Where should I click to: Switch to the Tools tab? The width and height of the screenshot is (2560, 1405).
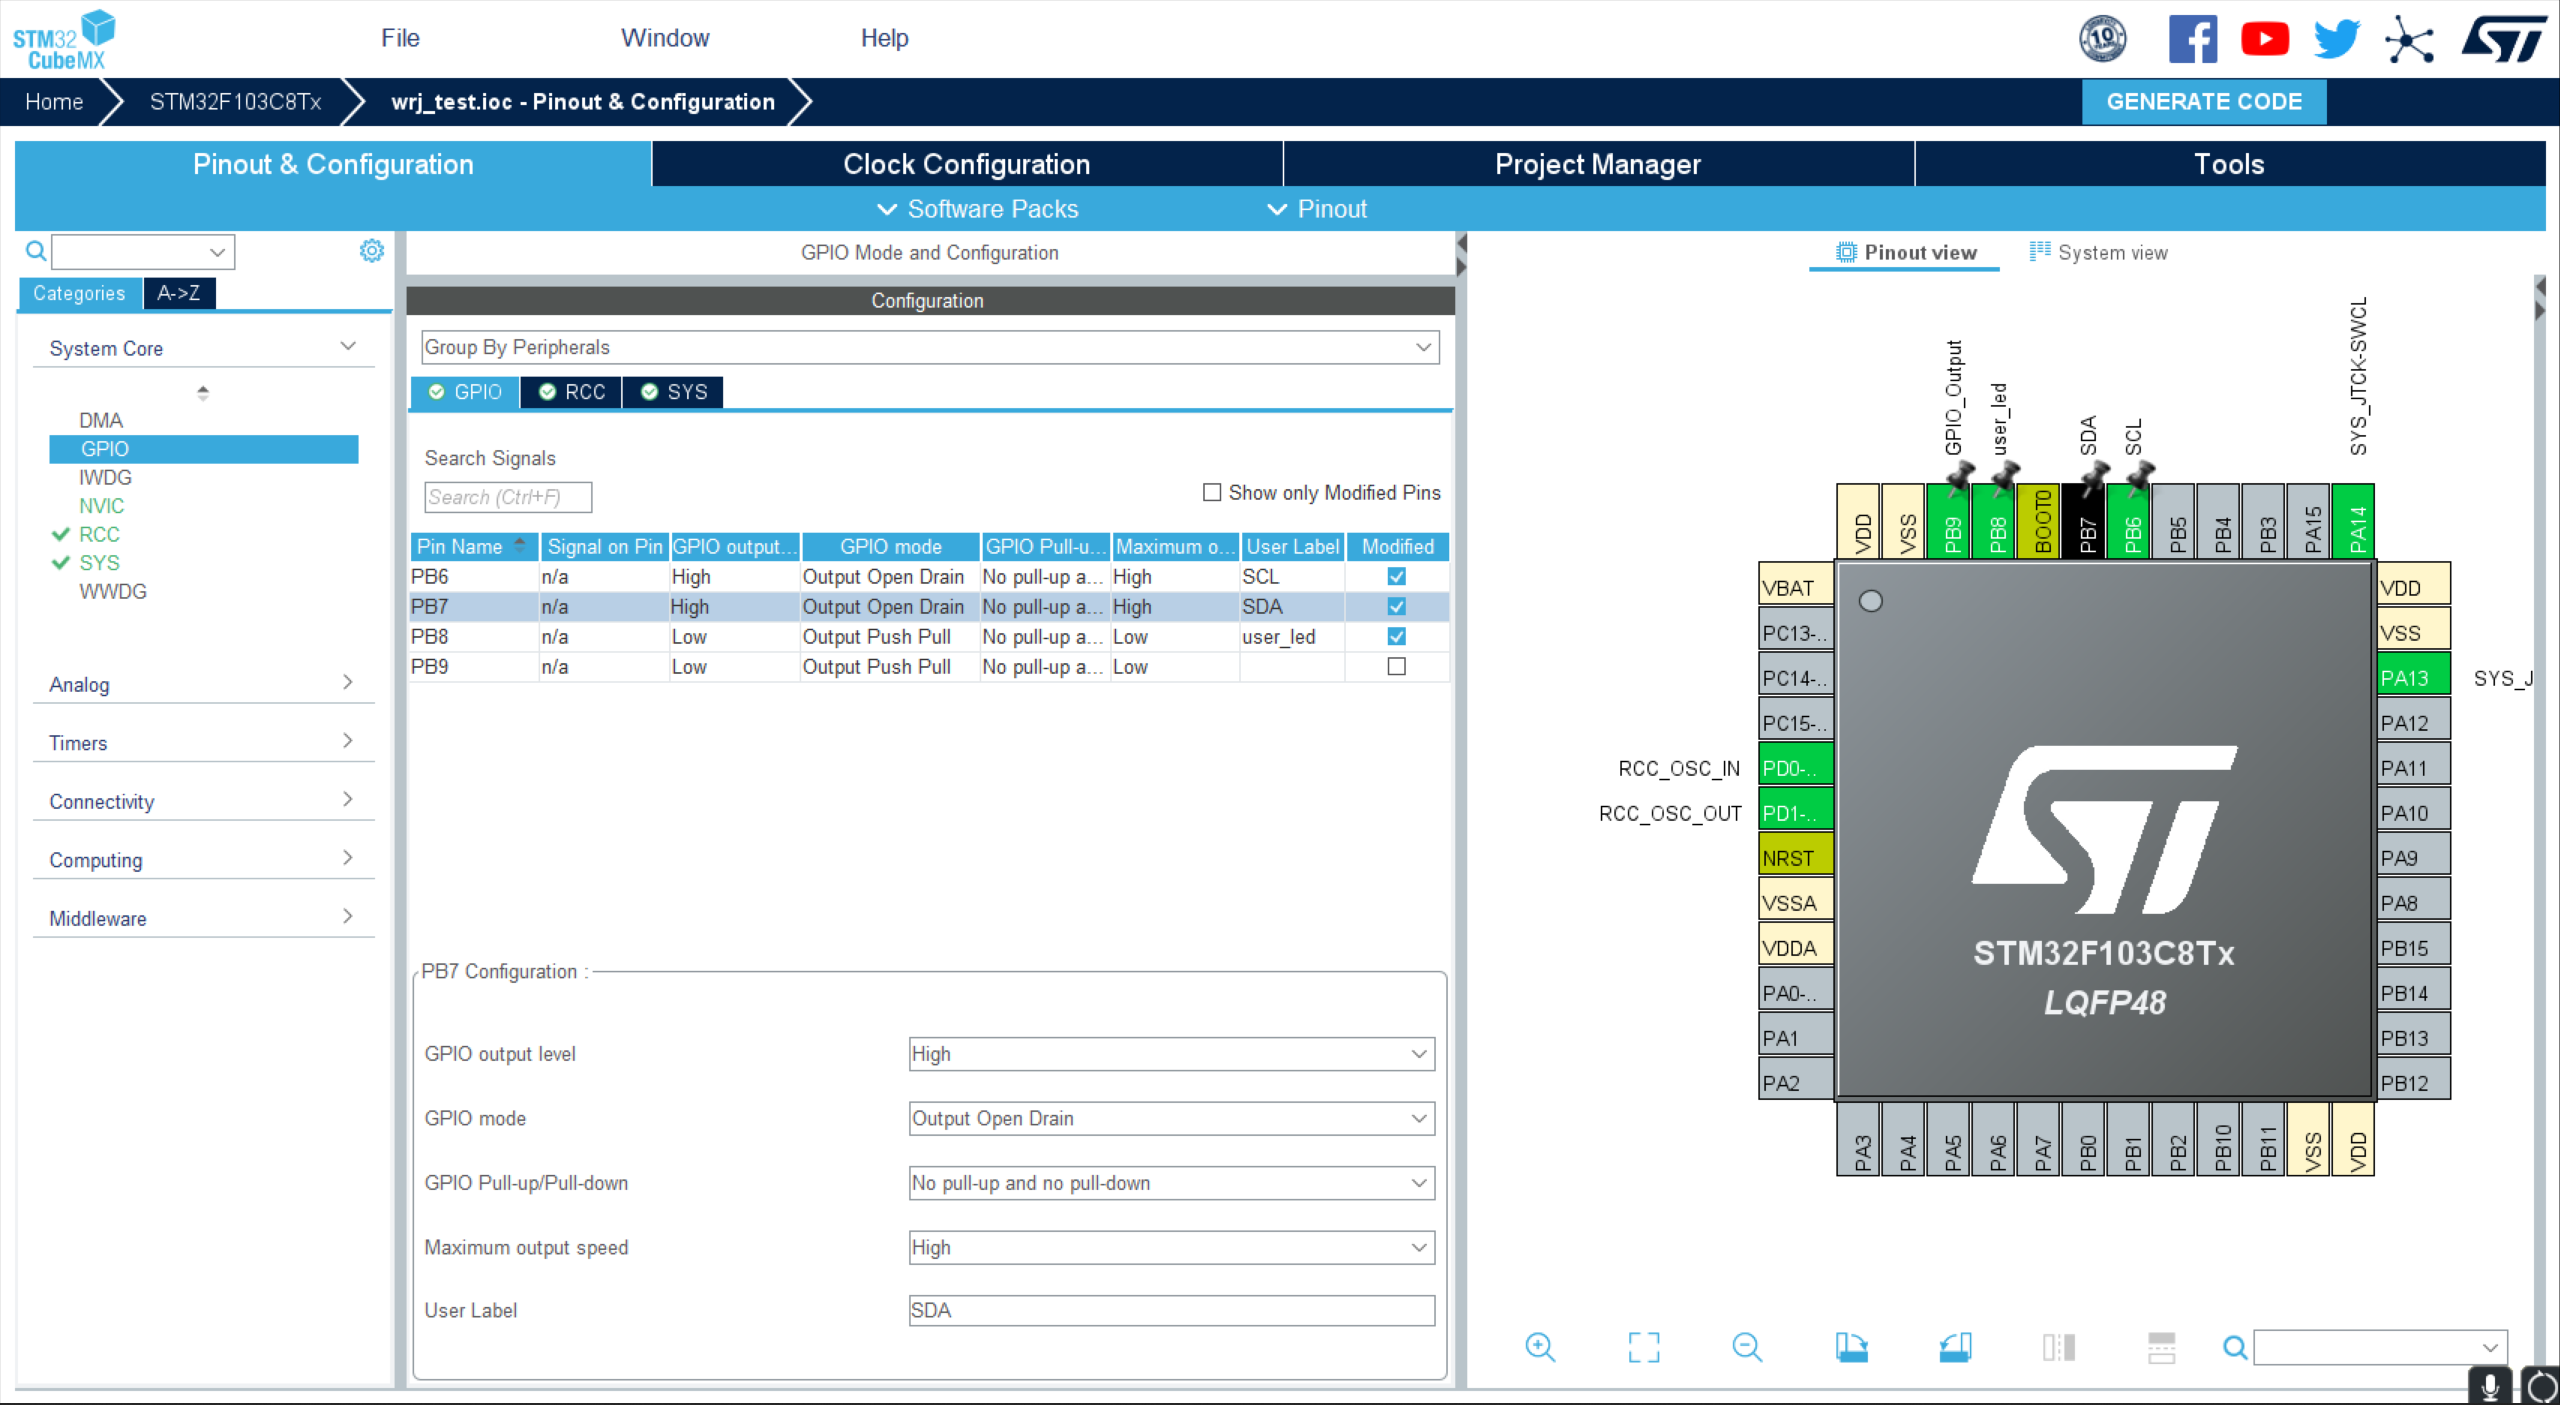(x=2229, y=164)
